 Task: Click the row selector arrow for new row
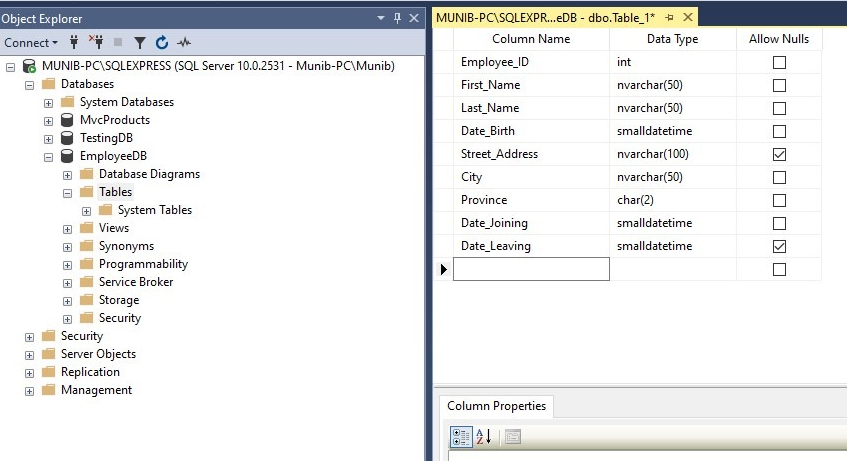click(x=443, y=269)
